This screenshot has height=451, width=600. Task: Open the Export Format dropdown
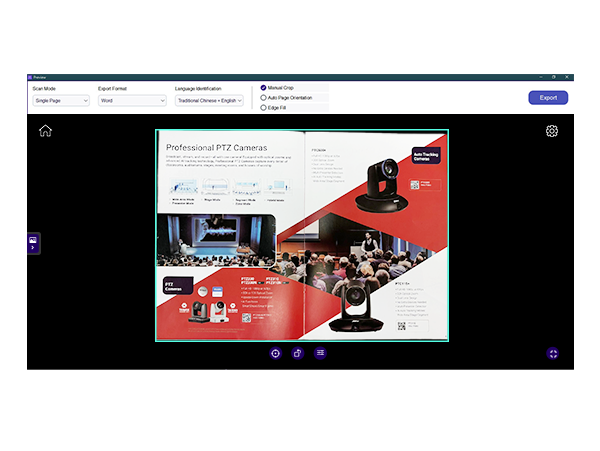[x=131, y=101]
